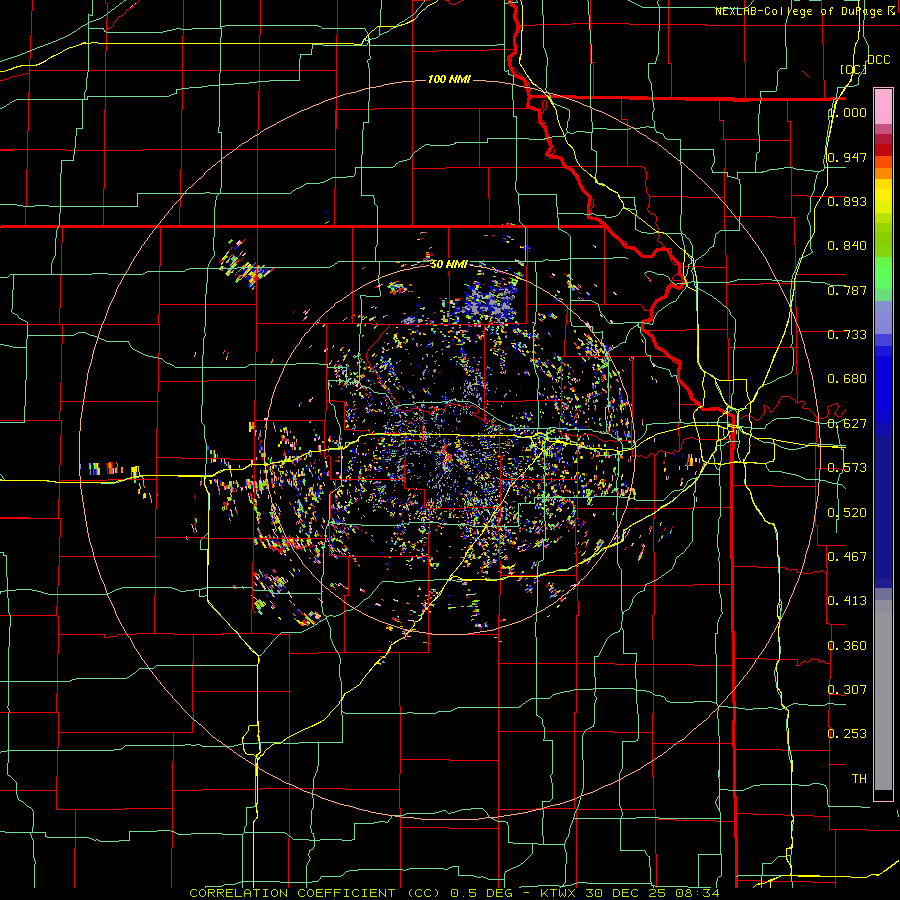
Task: Click the 0.520 scale value
Action: [847, 513]
